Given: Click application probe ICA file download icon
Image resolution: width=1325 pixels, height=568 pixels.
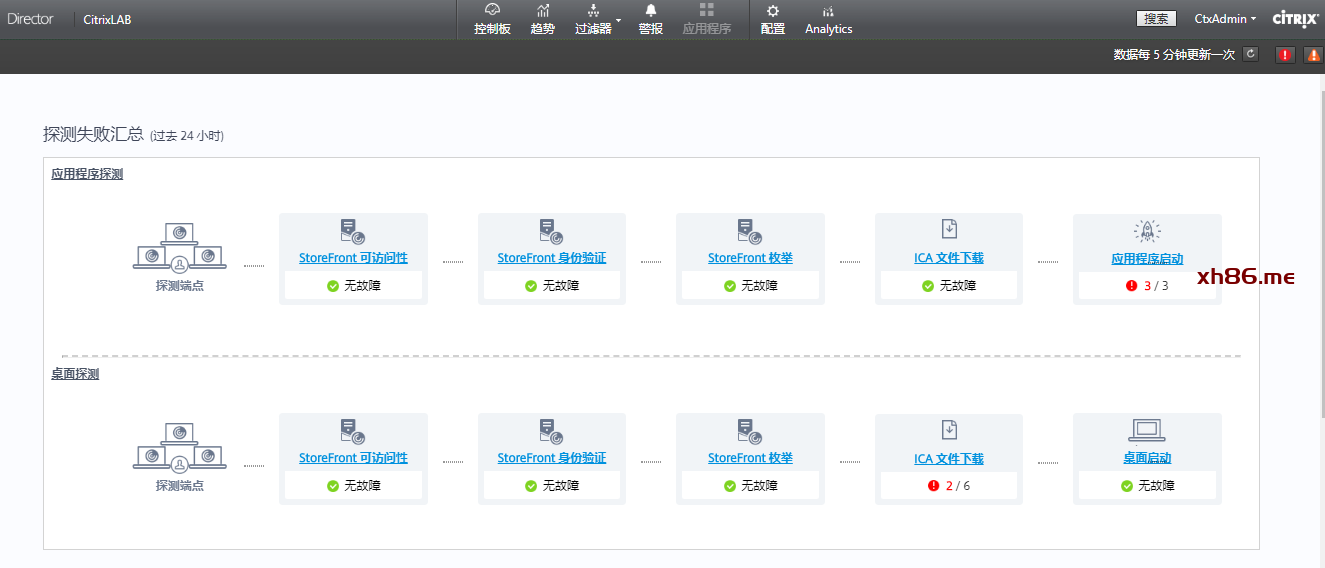Looking at the screenshot, I should (x=949, y=230).
